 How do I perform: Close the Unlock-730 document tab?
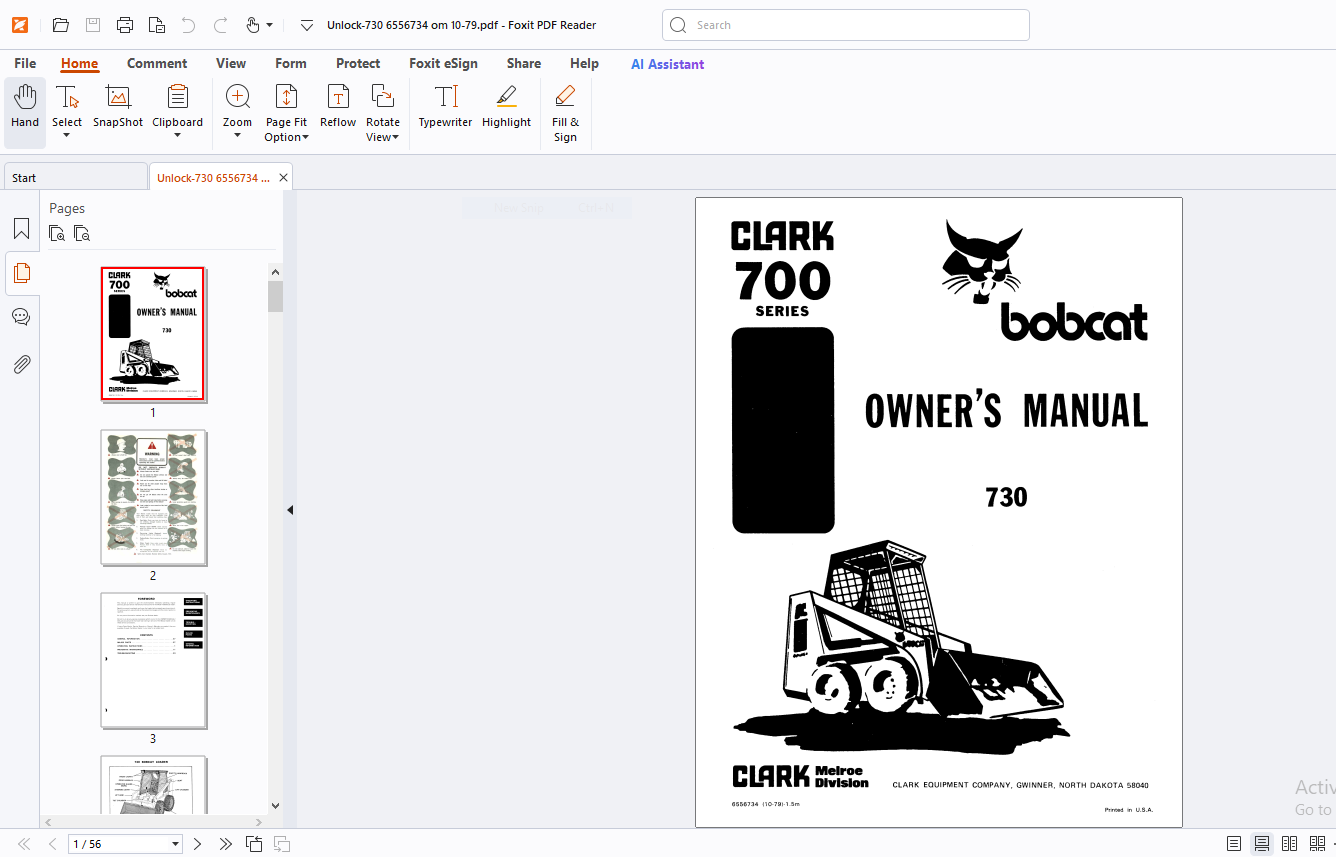pyautogui.click(x=284, y=178)
